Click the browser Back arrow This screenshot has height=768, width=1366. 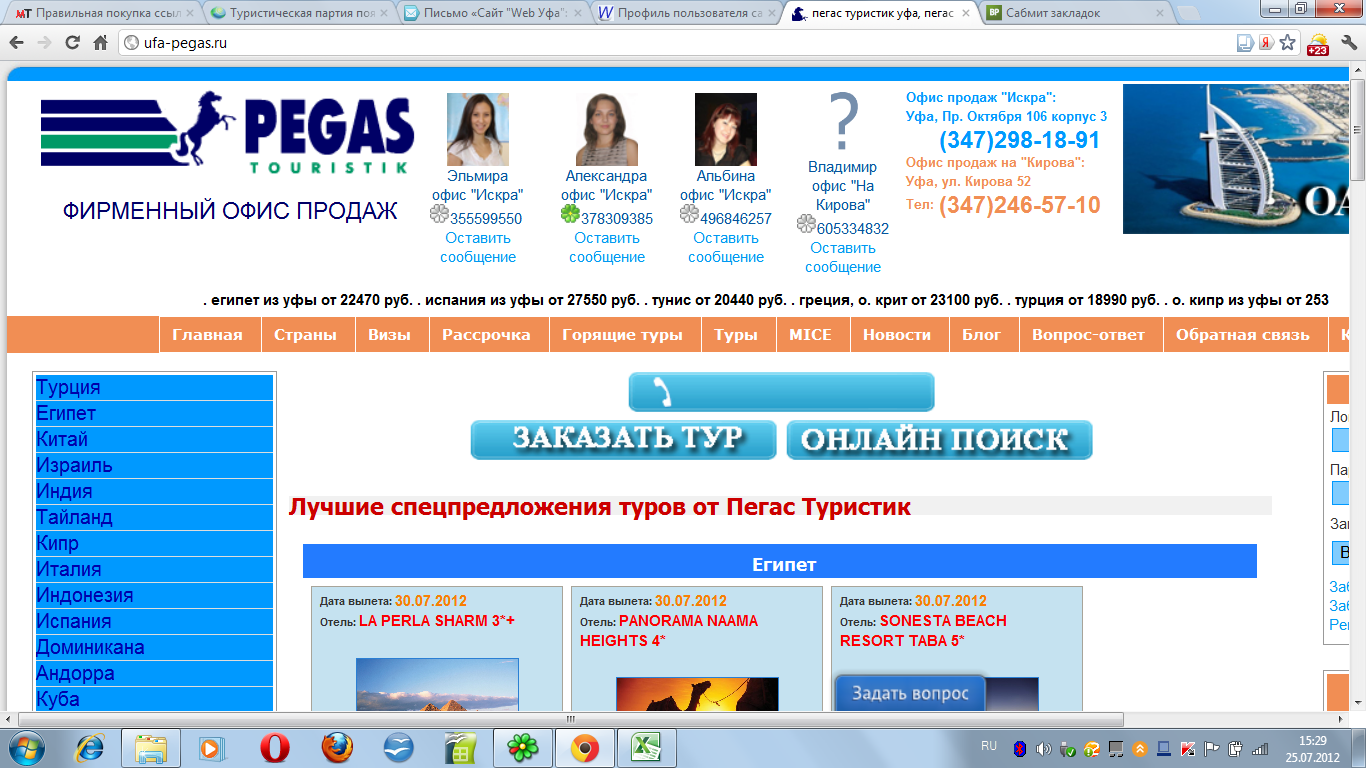[17, 43]
